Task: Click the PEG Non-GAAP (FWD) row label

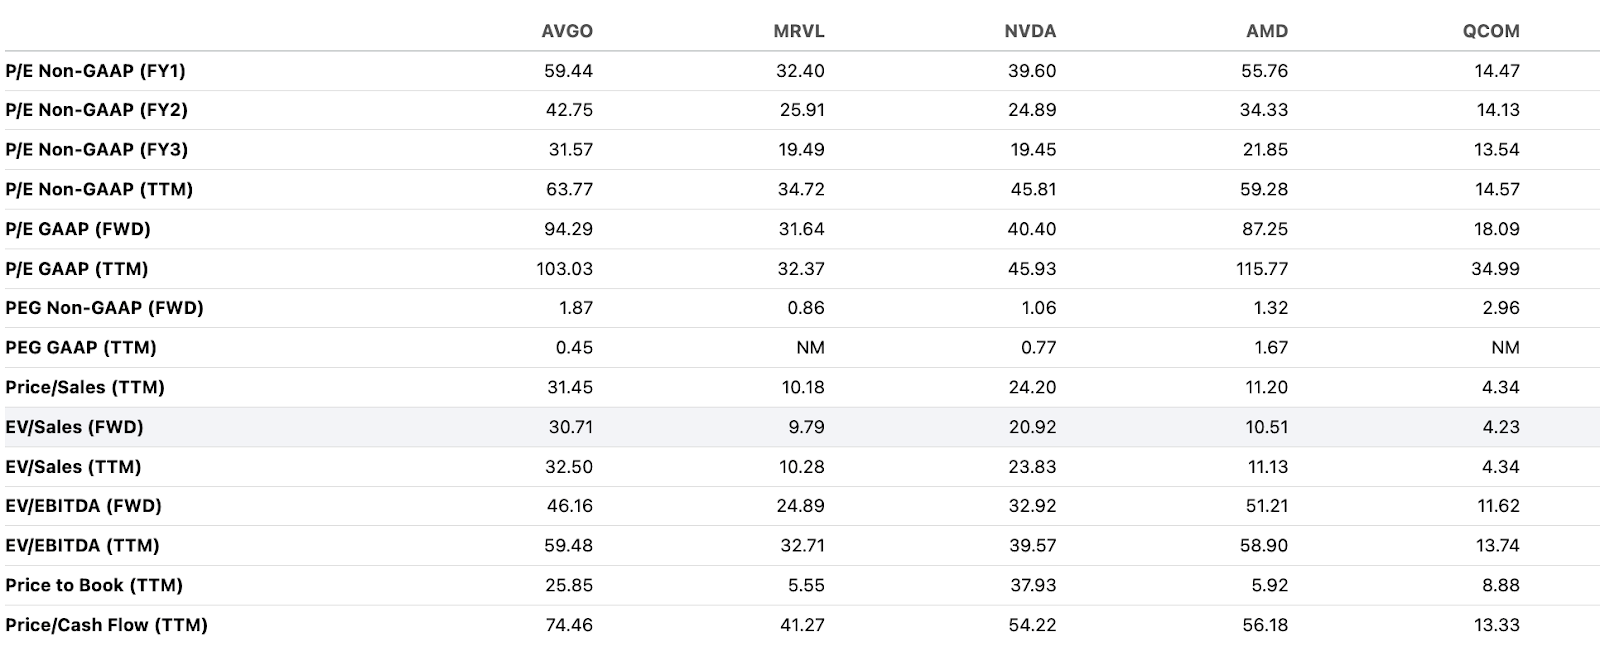Action: [x=104, y=308]
